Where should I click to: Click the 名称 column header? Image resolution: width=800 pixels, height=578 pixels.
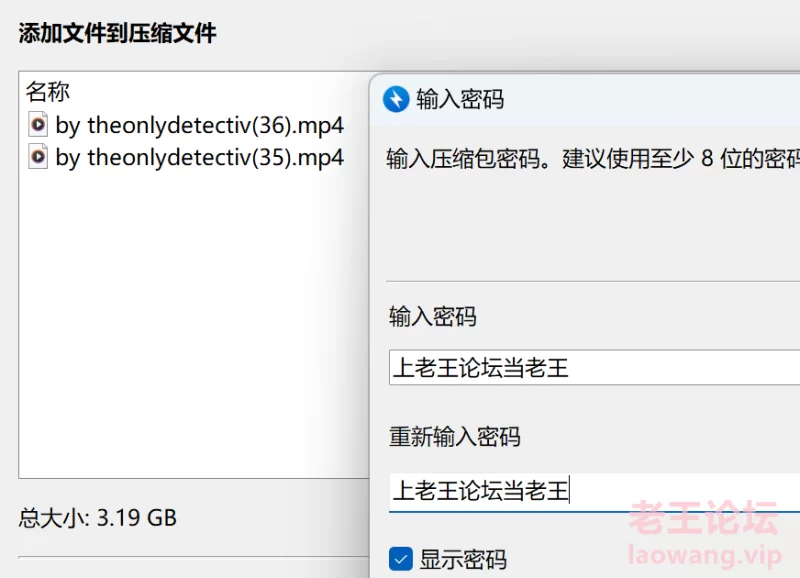coord(47,92)
